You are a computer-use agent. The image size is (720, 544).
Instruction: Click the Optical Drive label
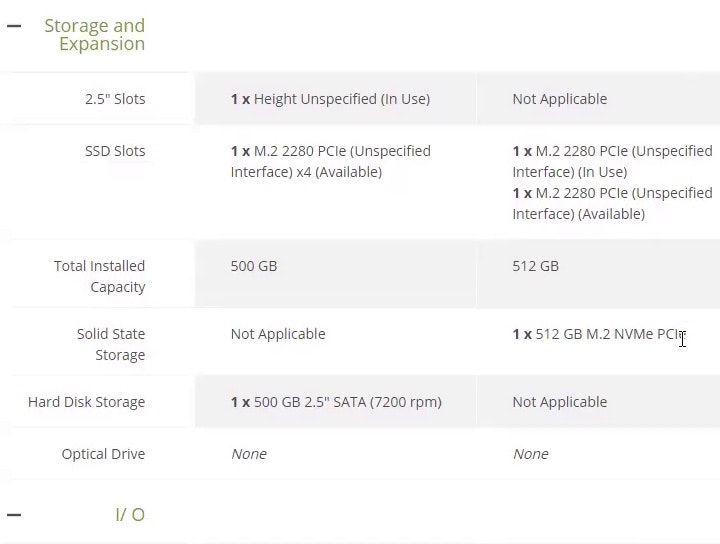103,454
